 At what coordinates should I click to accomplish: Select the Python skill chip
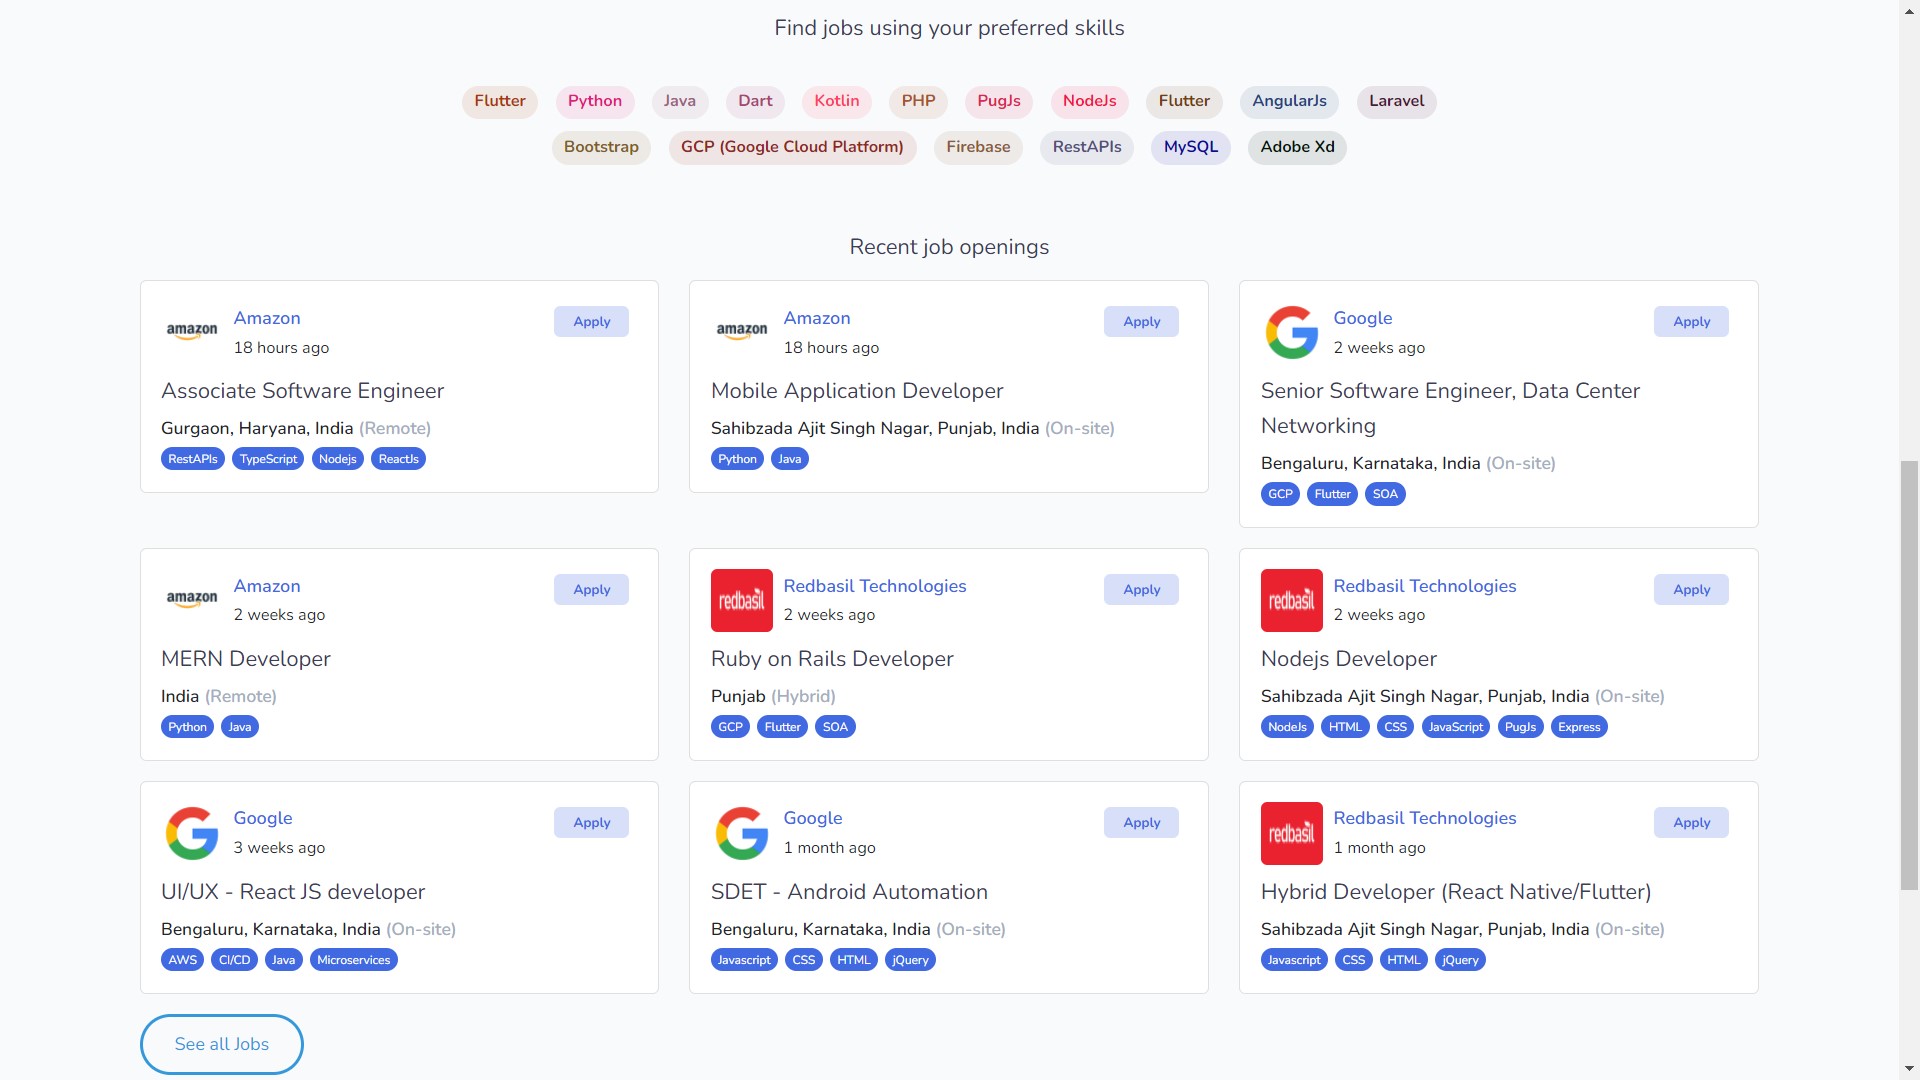(x=594, y=101)
